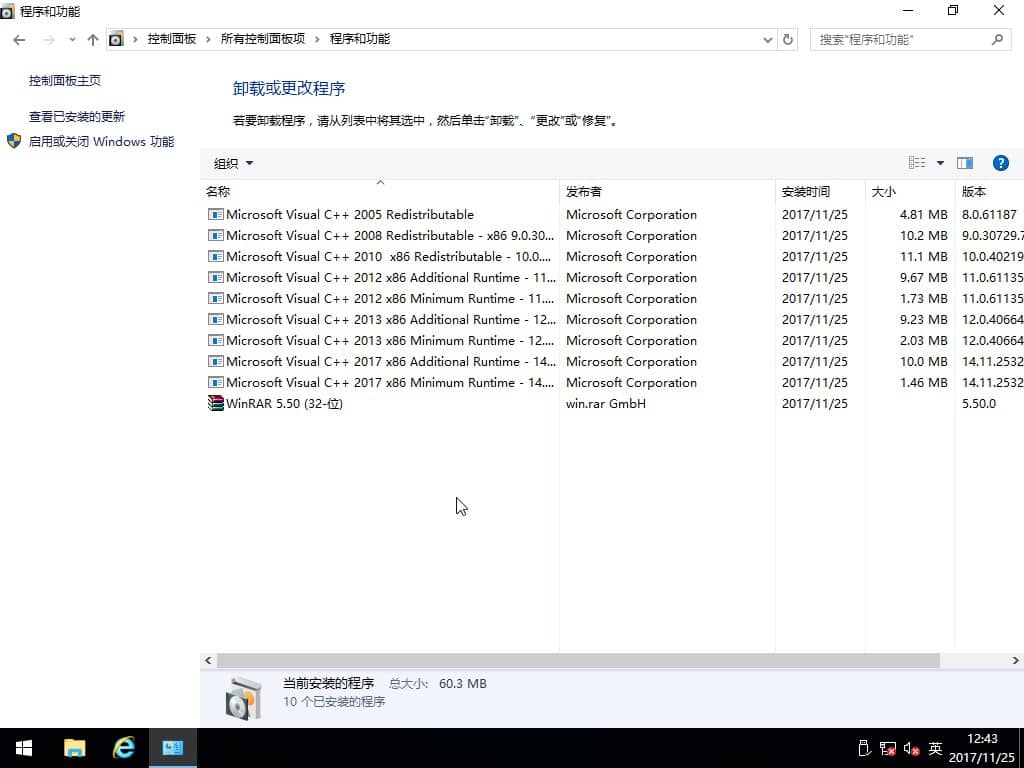Launch Internet Explorer from the taskbar

point(123,748)
